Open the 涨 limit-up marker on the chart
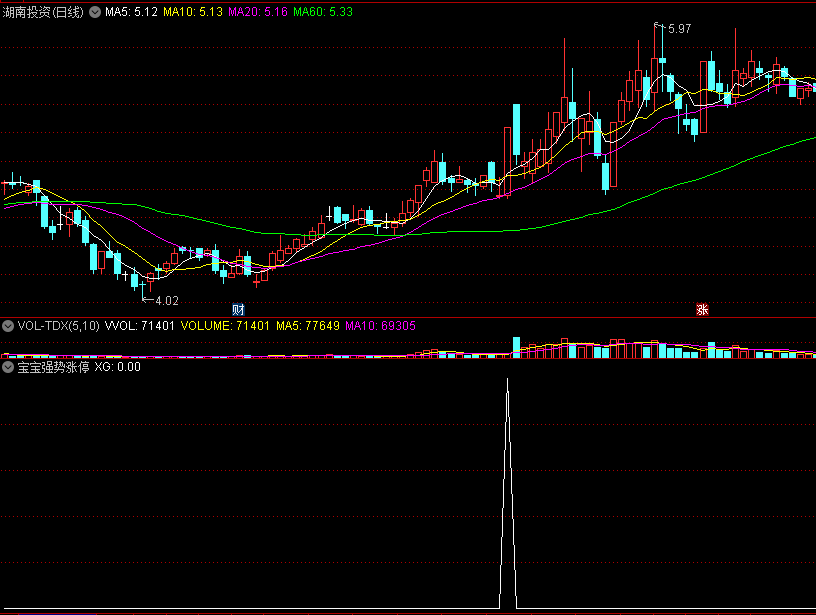816x615 pixels. click(x=702, y=310)
